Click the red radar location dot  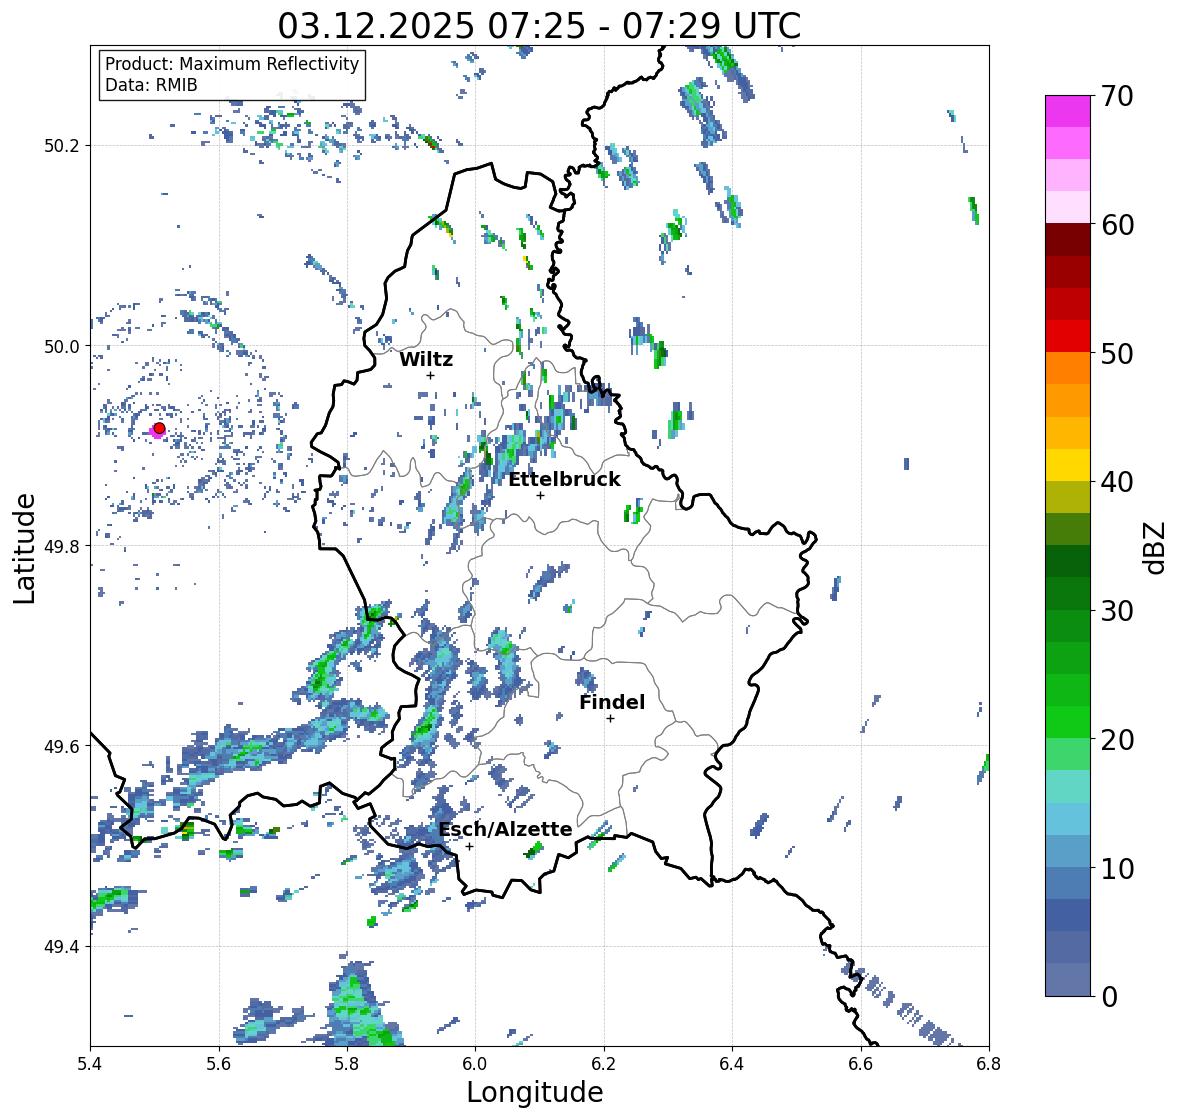click(x=159, y=428)
